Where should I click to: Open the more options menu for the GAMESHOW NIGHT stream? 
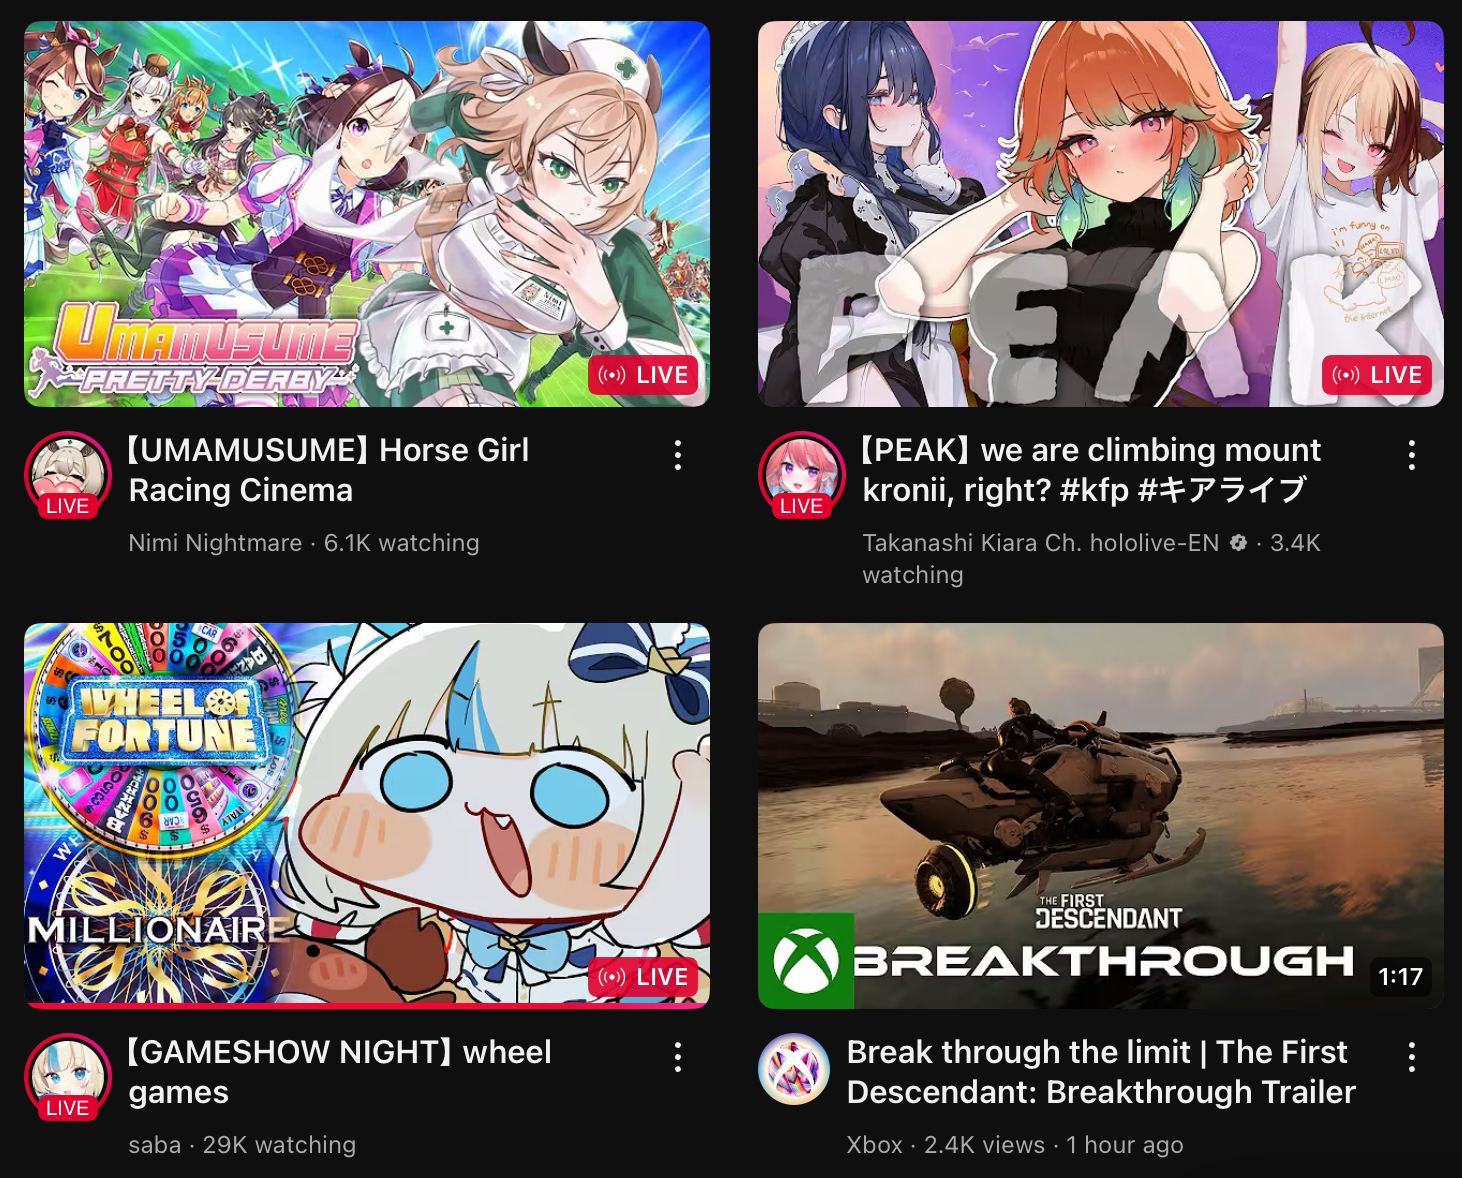(x=678, y=1057)
